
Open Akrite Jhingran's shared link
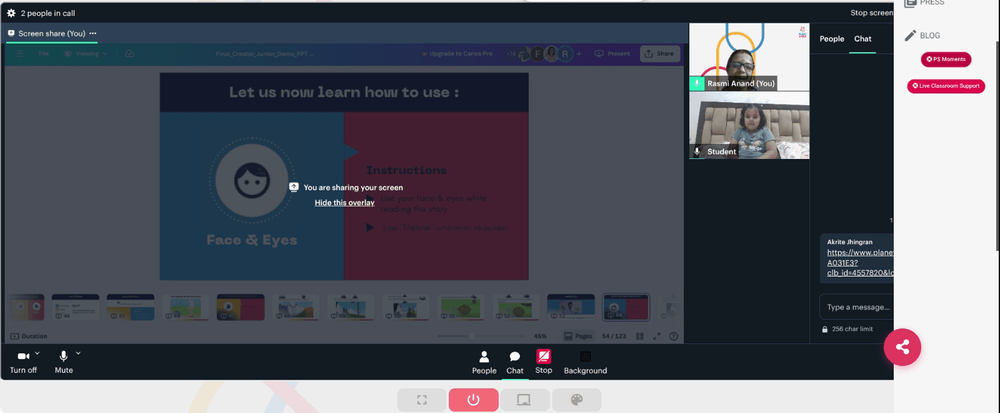[860, 263]
